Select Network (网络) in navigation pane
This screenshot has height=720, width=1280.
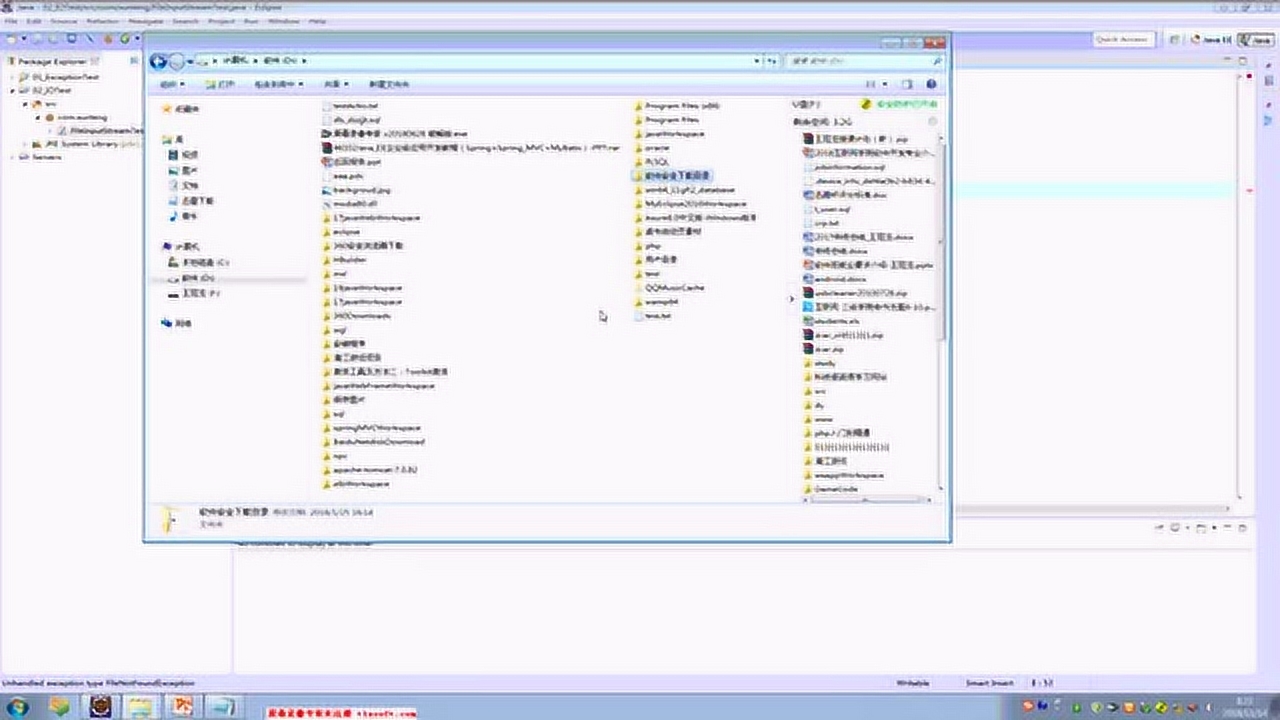point(176,323)
